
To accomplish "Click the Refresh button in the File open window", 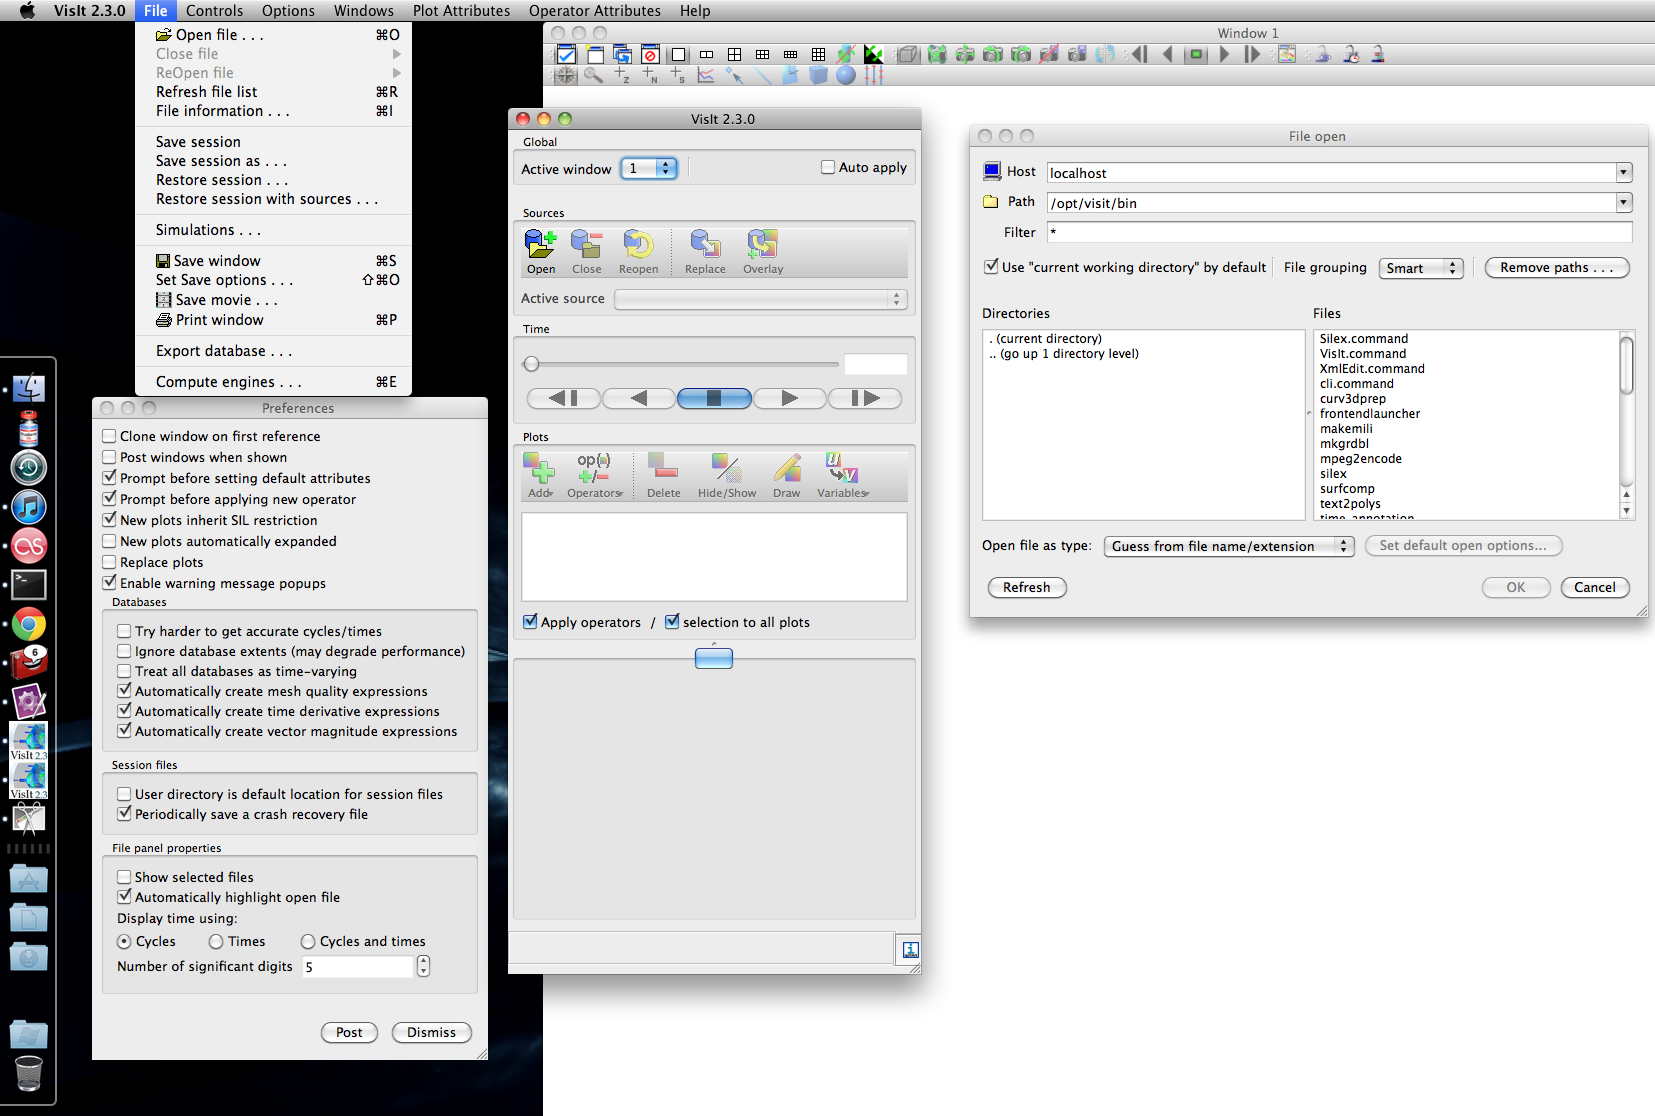I will 1027,587.
